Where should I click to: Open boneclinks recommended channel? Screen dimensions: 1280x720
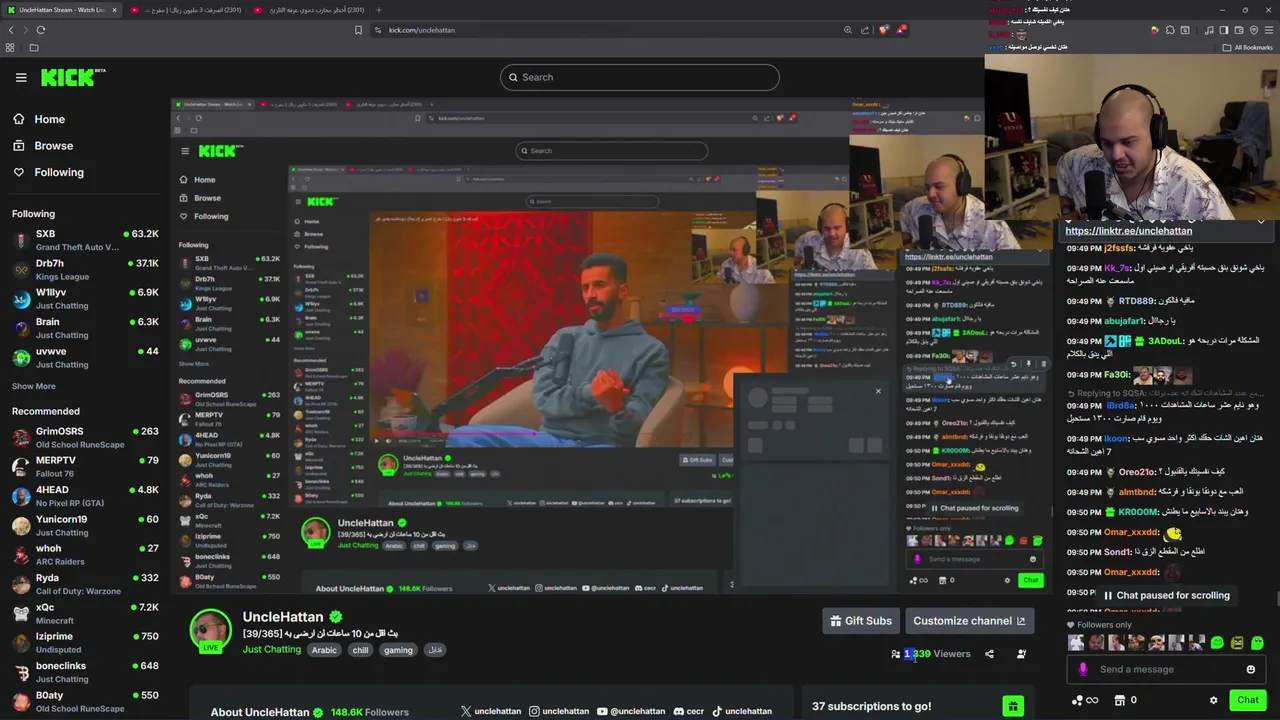click(85, 672)
